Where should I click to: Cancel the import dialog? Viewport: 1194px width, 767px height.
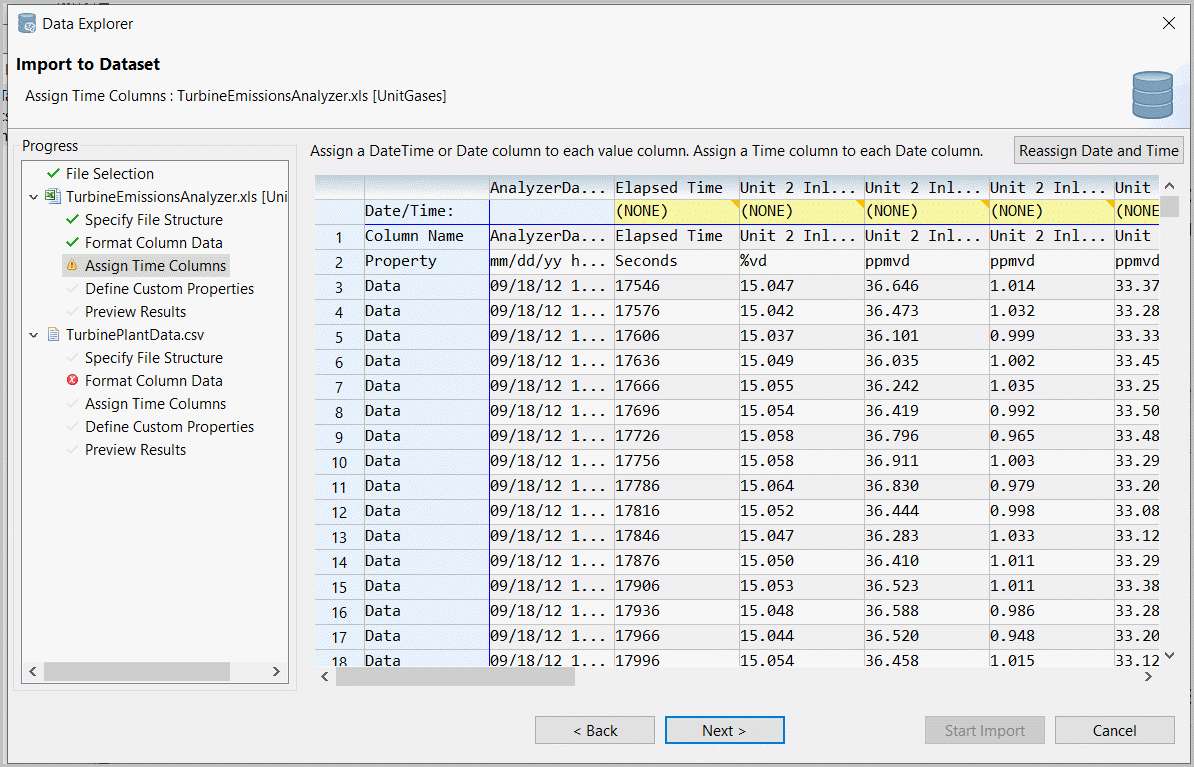pos(1114,731)
